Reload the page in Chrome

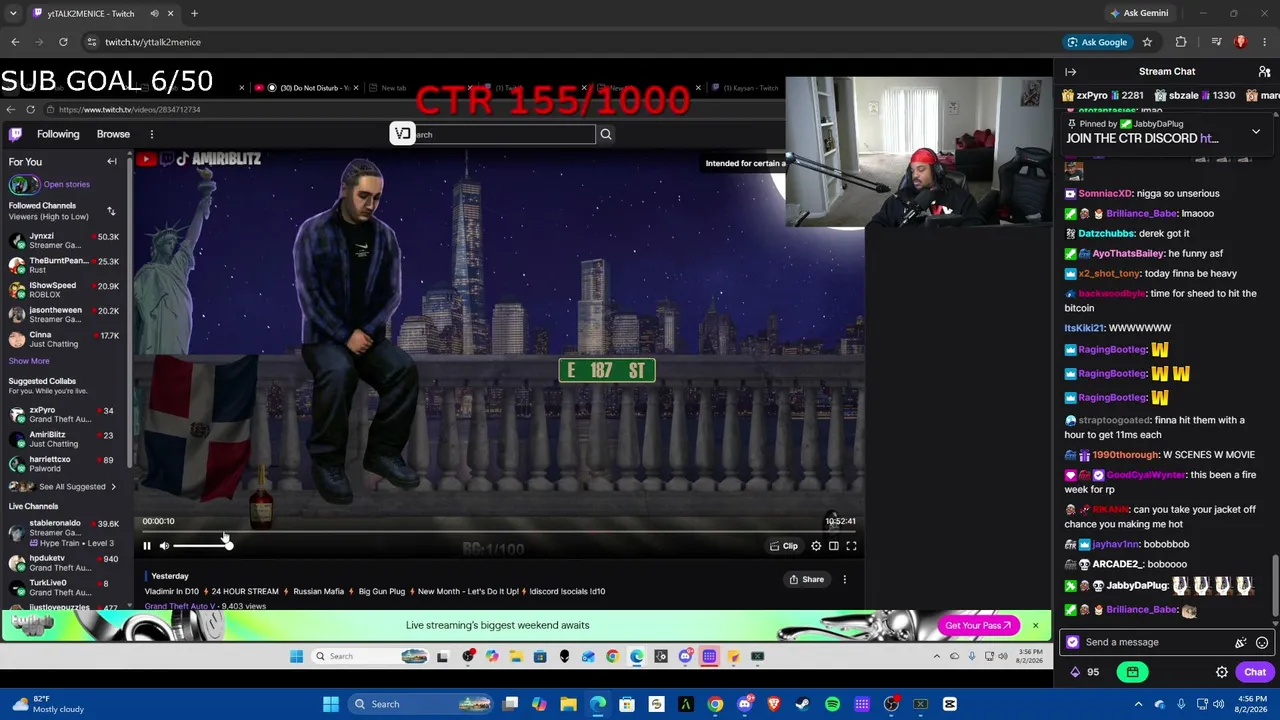63,42
